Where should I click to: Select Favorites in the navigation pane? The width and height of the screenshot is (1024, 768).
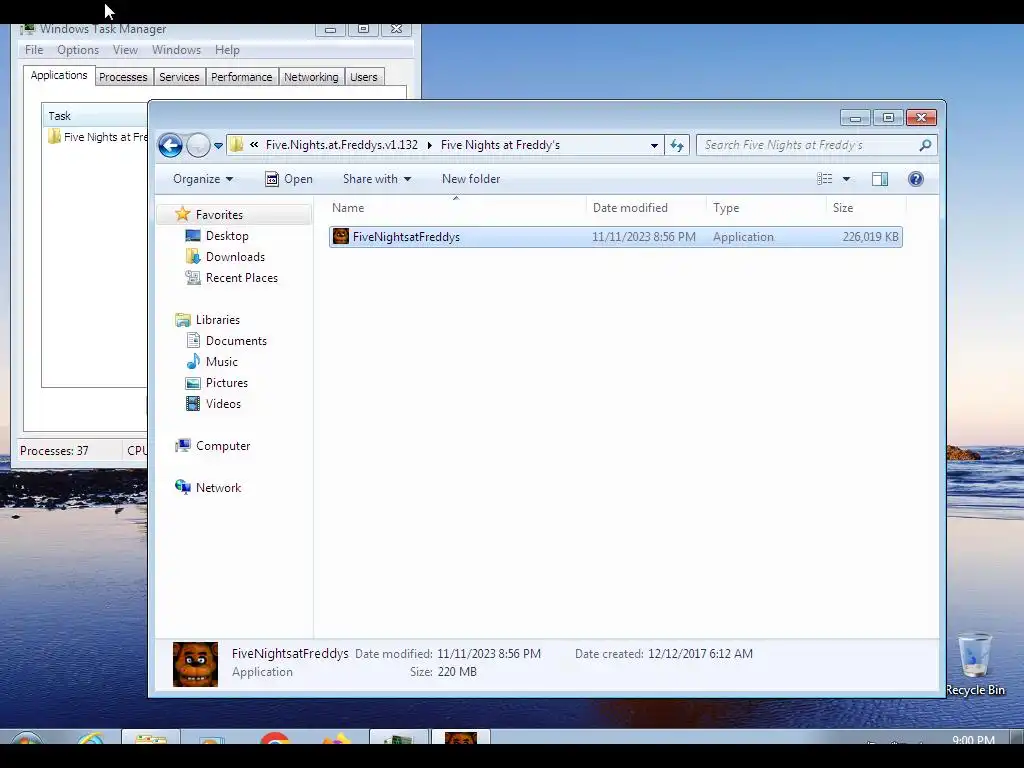[x=219, y=215]
